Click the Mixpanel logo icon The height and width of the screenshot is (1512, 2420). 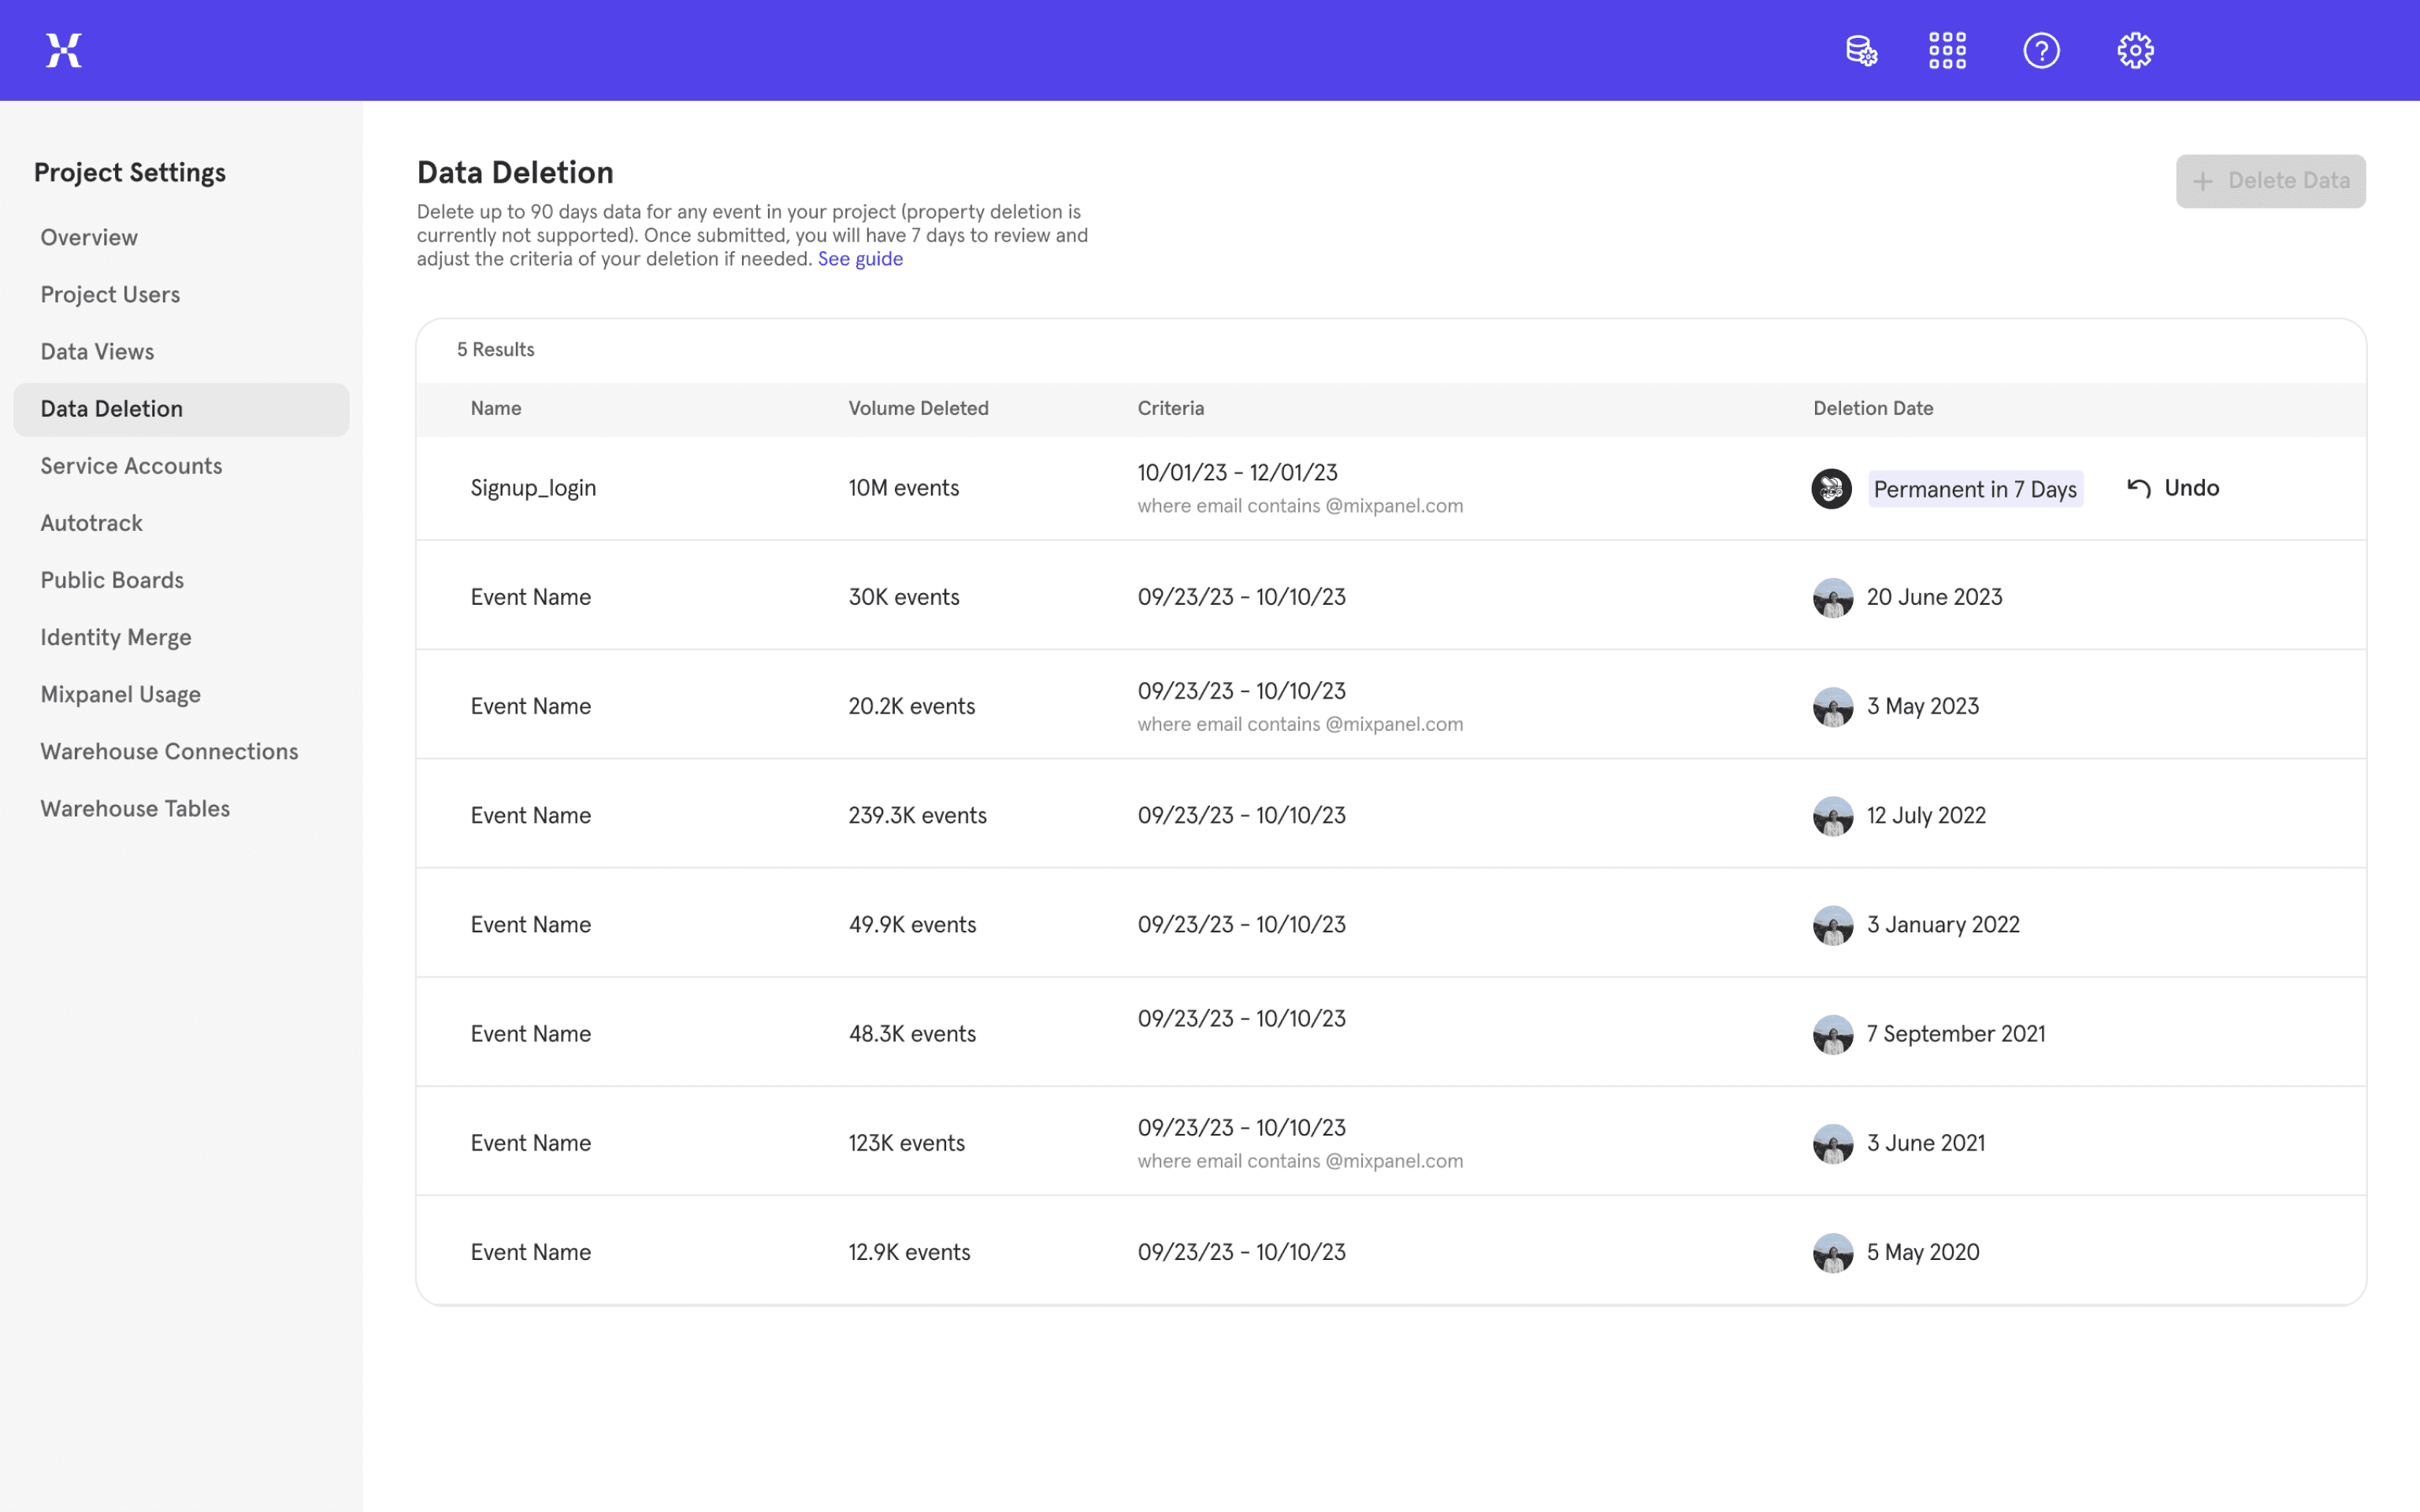pyautogui.click(x=64, y=50)
